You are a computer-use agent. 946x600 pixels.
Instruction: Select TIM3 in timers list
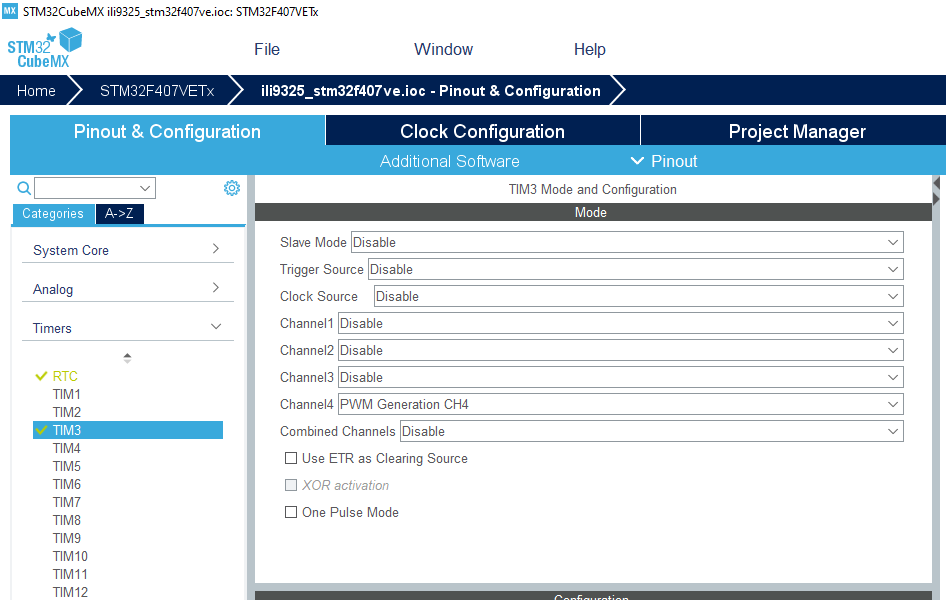point(128,430)
